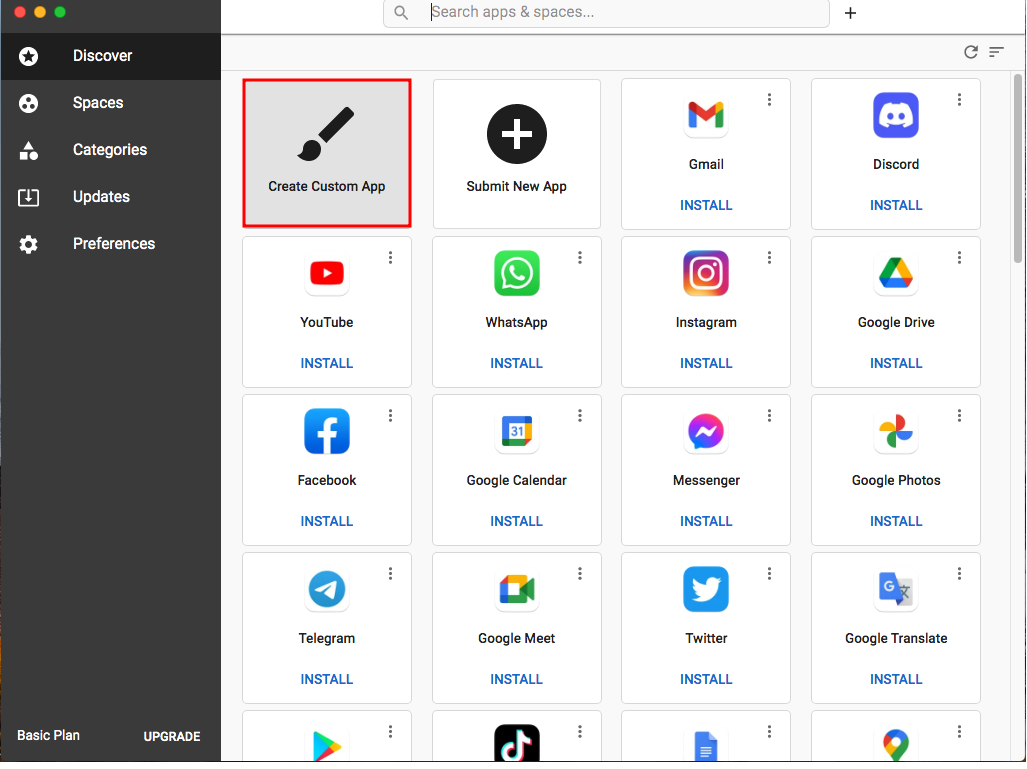Click the Instagram app icon

(706, 274)
